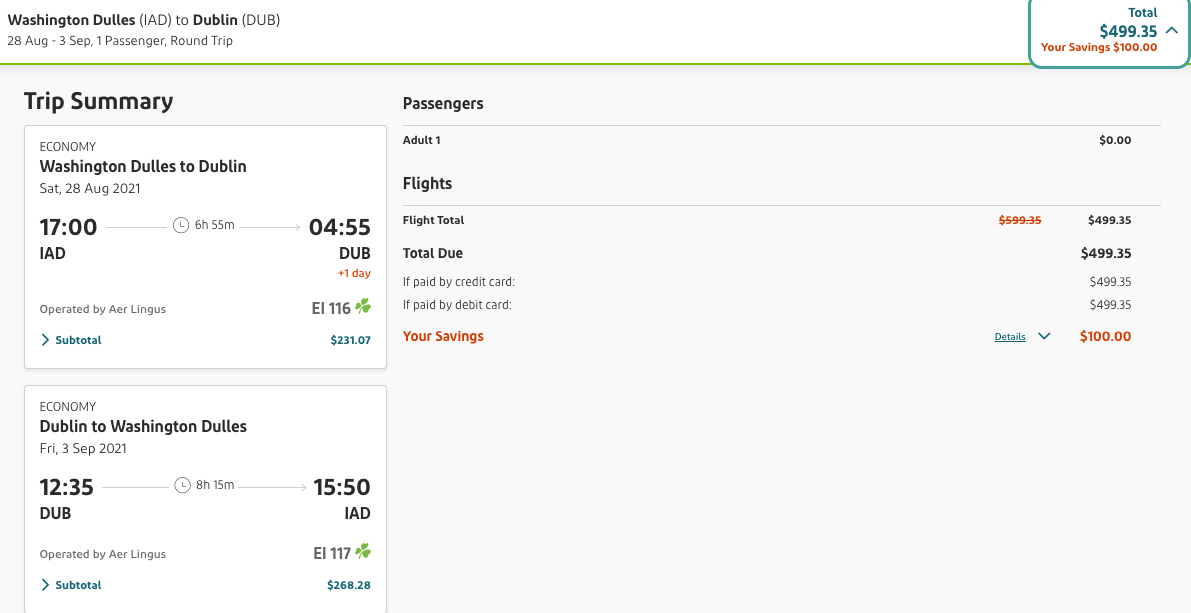Click the shamrock icon beside EI 117
This screenshot has height=613, width=1191.
click(363, 552)
